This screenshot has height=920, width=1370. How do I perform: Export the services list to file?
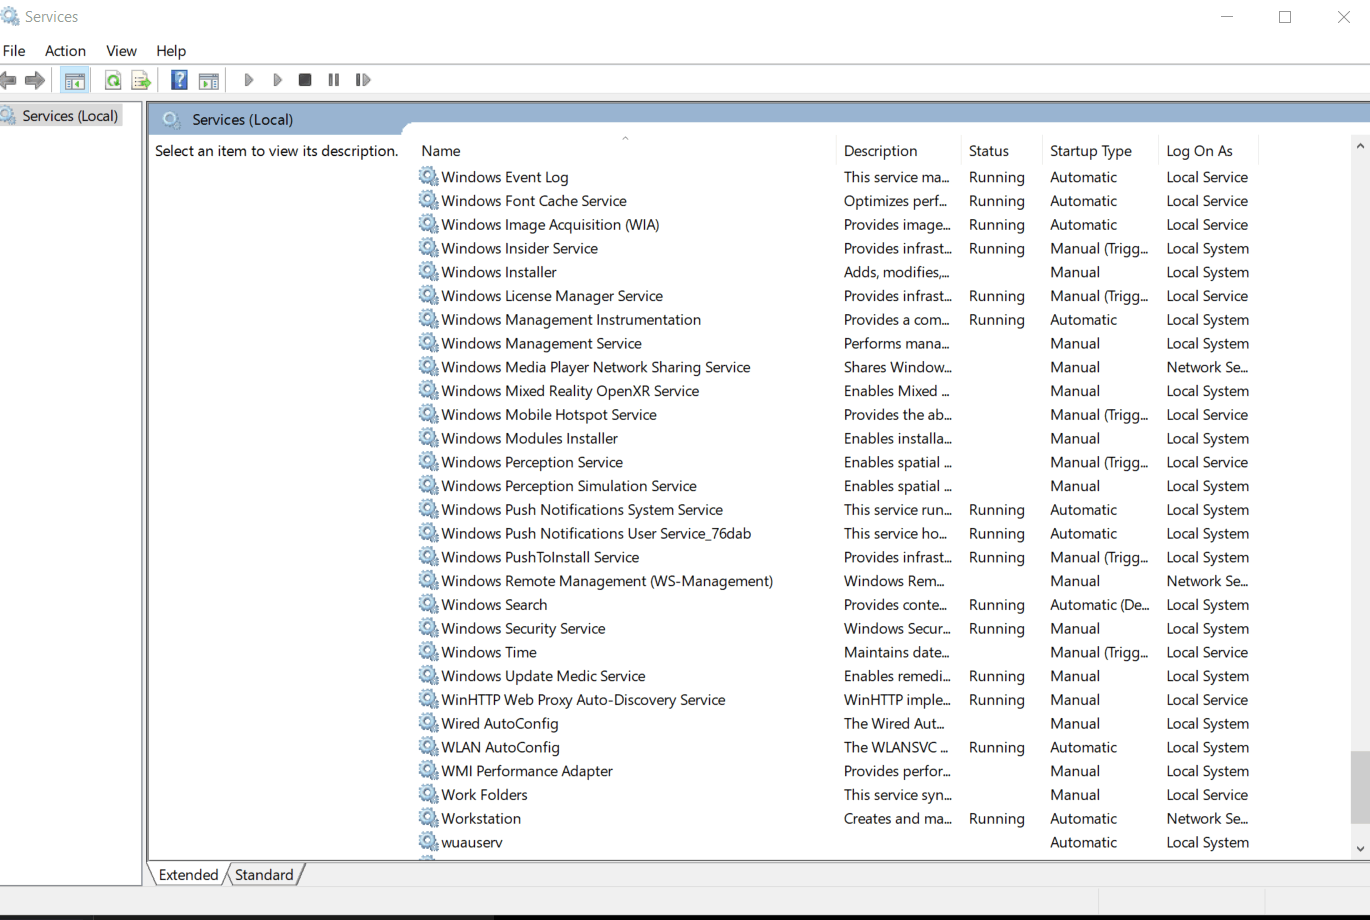coord(141,80)
